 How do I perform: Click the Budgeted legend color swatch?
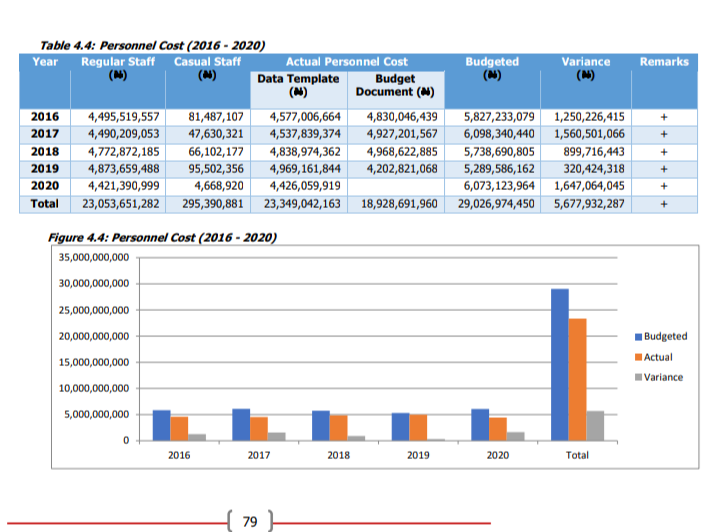point(638,337)
